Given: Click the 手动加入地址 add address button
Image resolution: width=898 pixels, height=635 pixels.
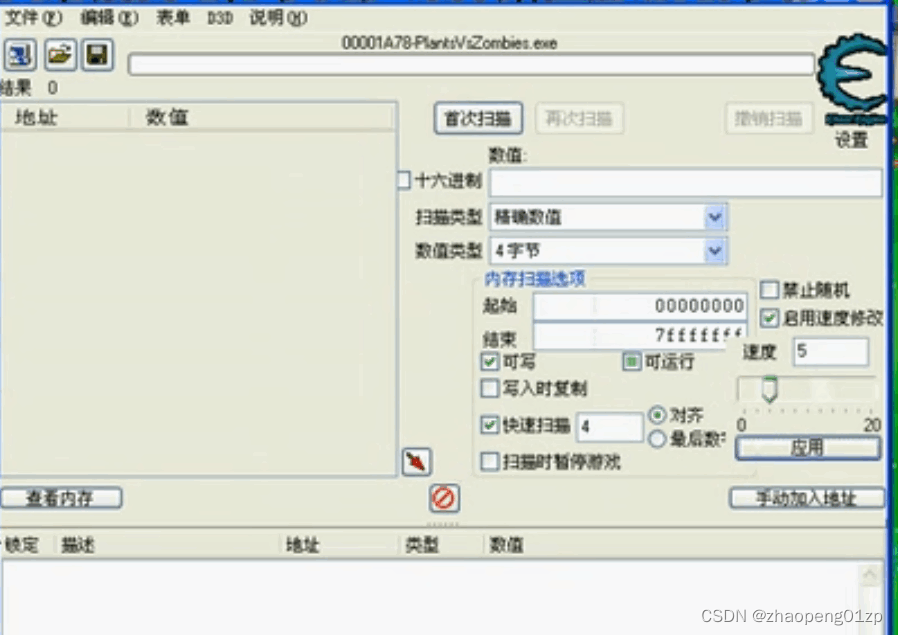Looking at the screenshot, I should pyautogui.click(x=806, y=497).
